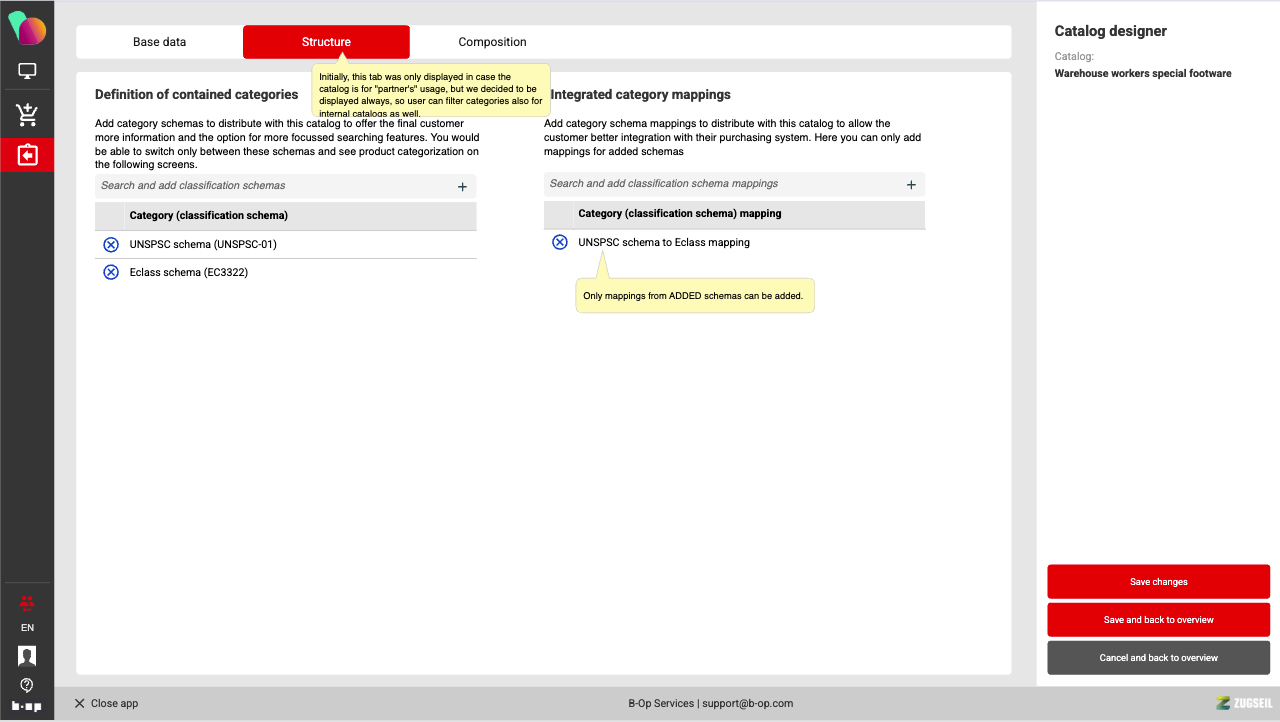Remove the UNSPSC schema (UNSPSC-01) row
The height and width of the screenshot is (722, 1280).
tap(111, 245)
